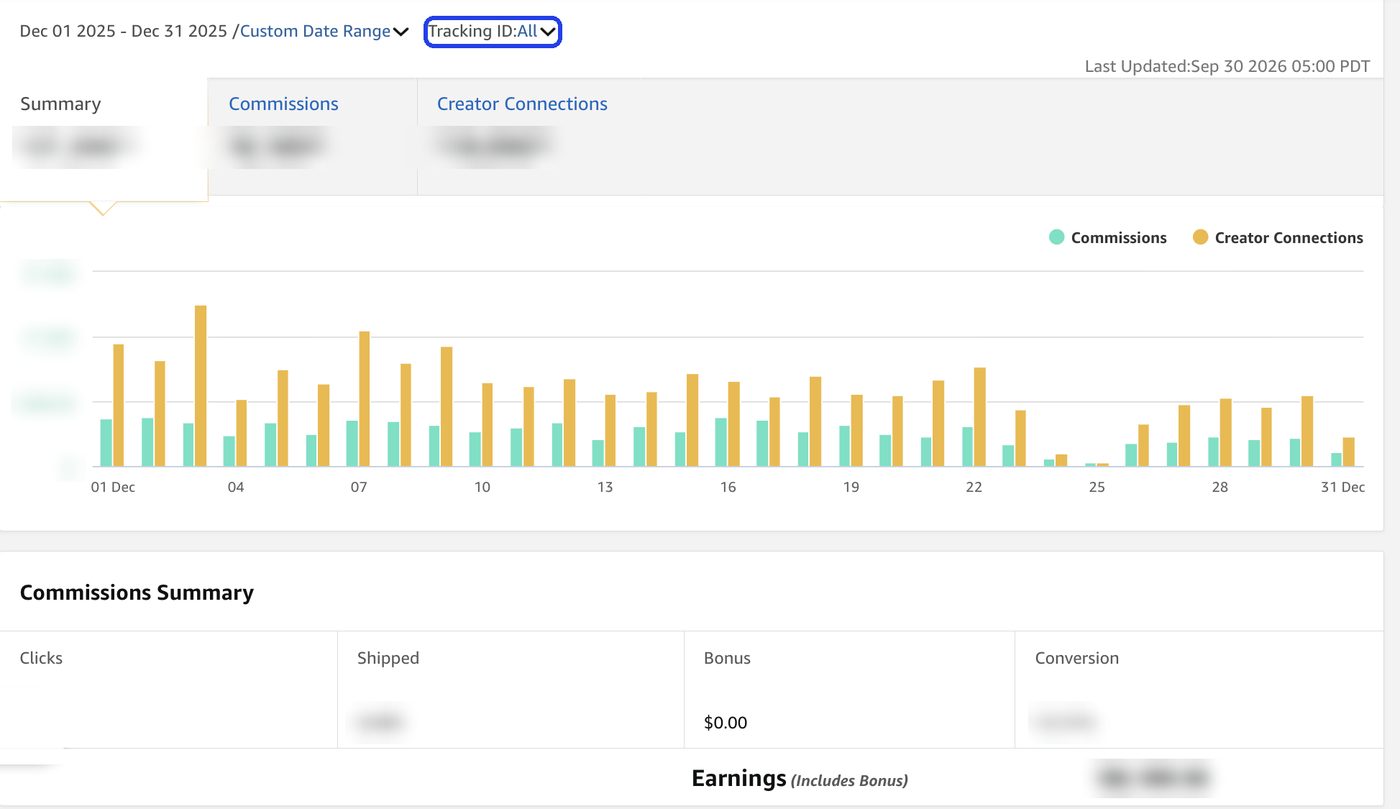Click the Commissions legend label

click(x=1119, y=238)
